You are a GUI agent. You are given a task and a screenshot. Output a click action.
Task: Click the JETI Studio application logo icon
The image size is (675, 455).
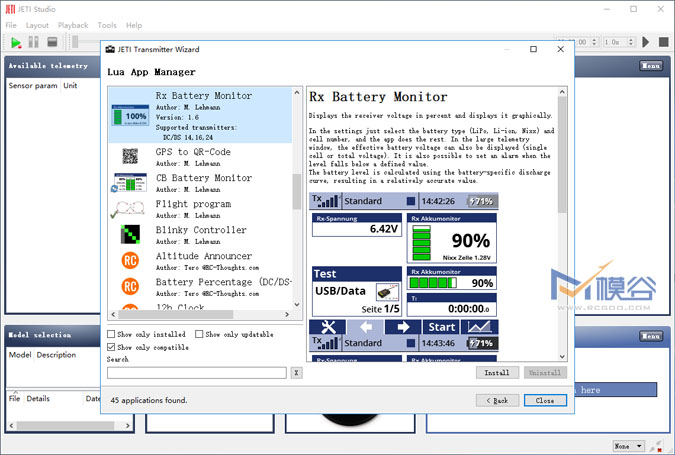[x=10, y=9]
